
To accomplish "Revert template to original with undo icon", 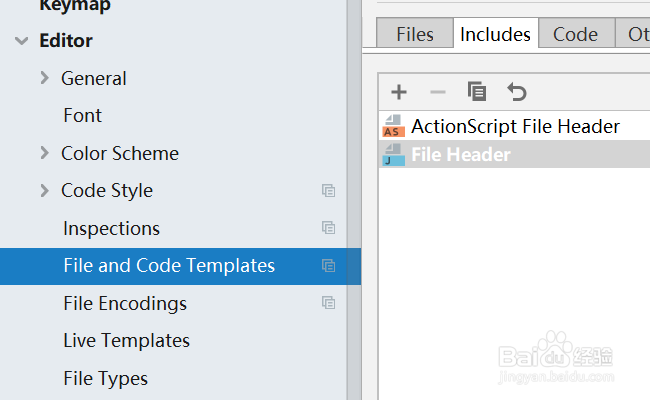I will point(517,92).
